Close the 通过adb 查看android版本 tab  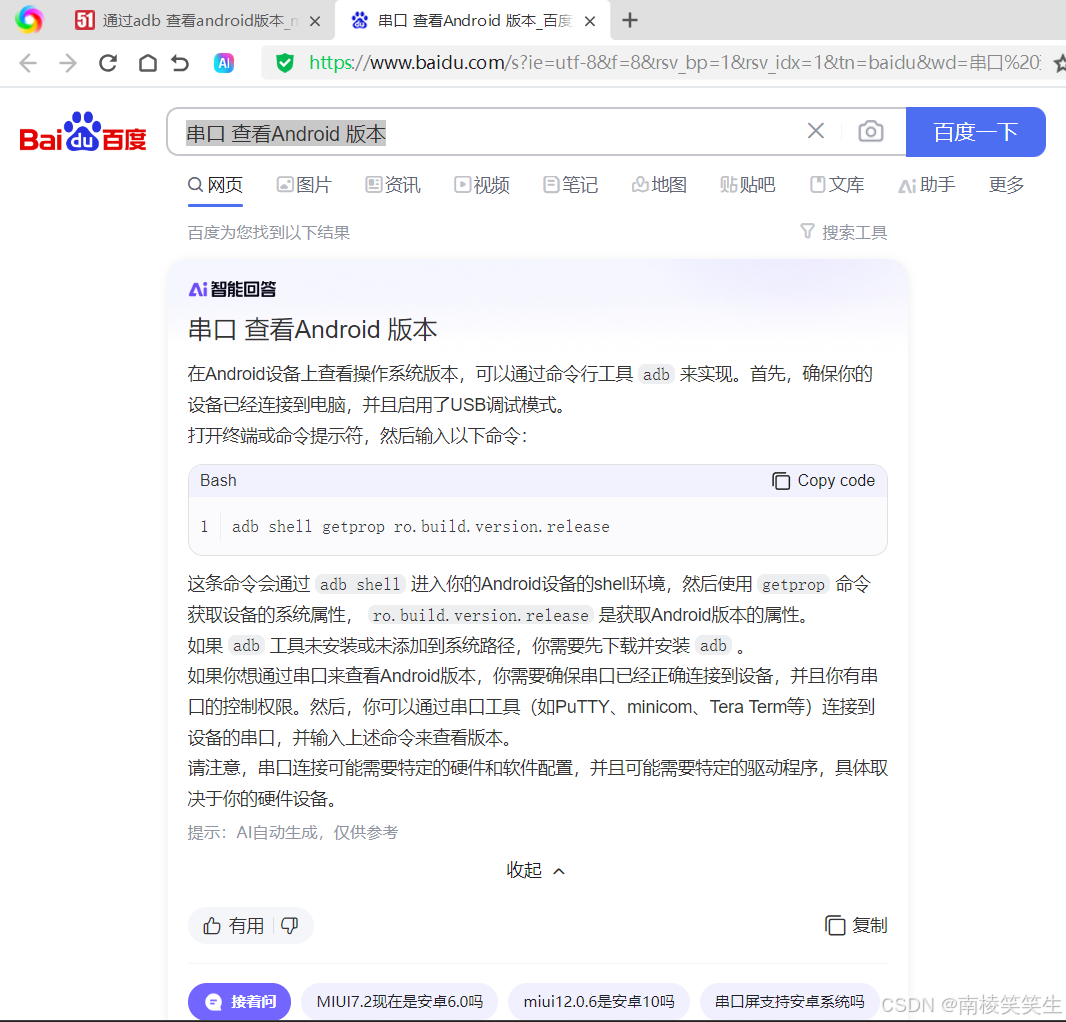click(315, 21)
